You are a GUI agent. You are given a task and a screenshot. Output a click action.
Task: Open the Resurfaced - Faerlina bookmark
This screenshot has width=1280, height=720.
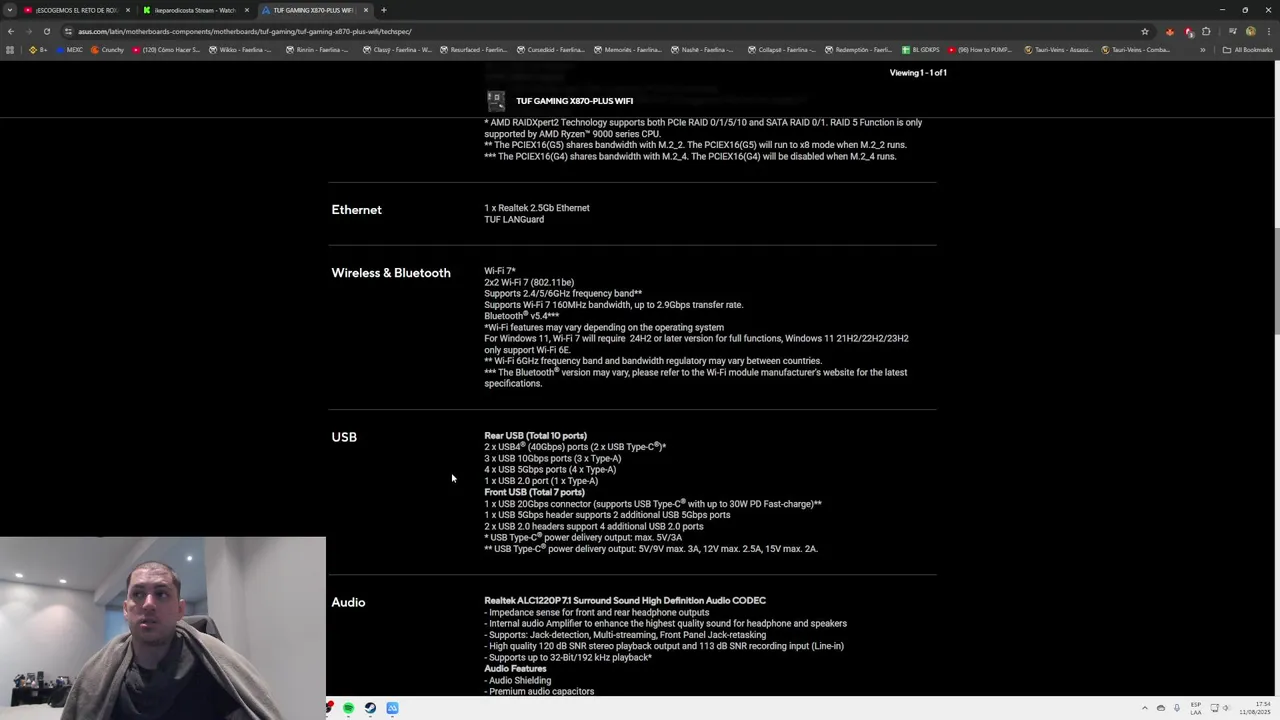(x=474, y=50)
